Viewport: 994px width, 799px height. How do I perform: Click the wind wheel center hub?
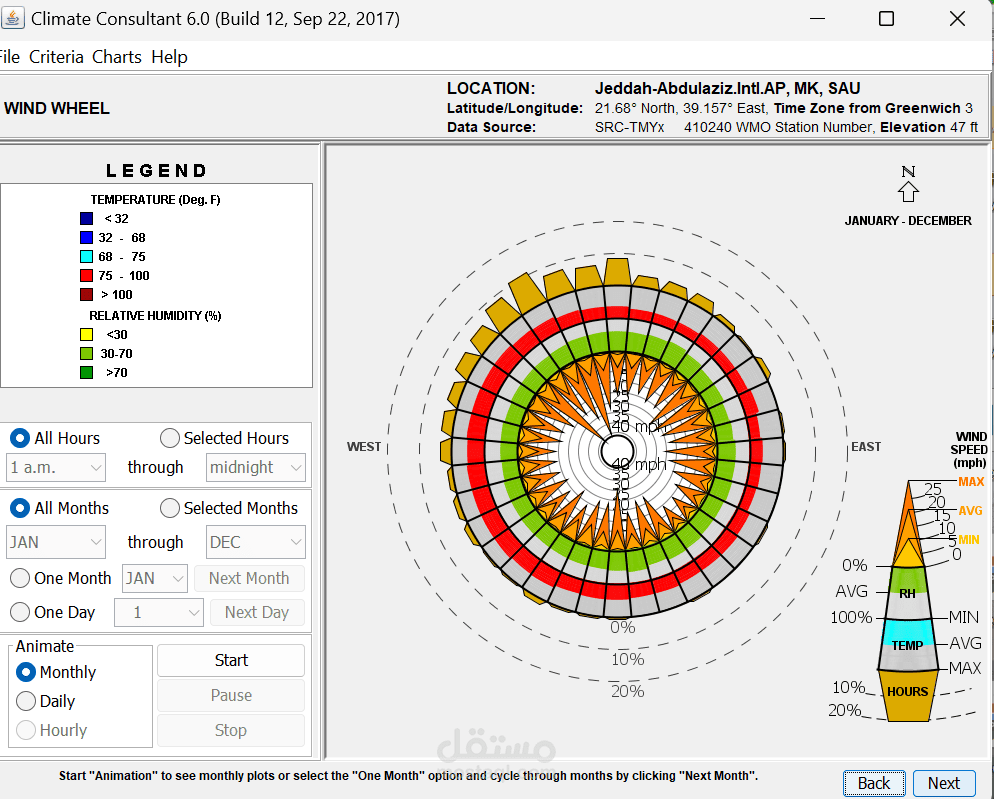tap(617, 451)
